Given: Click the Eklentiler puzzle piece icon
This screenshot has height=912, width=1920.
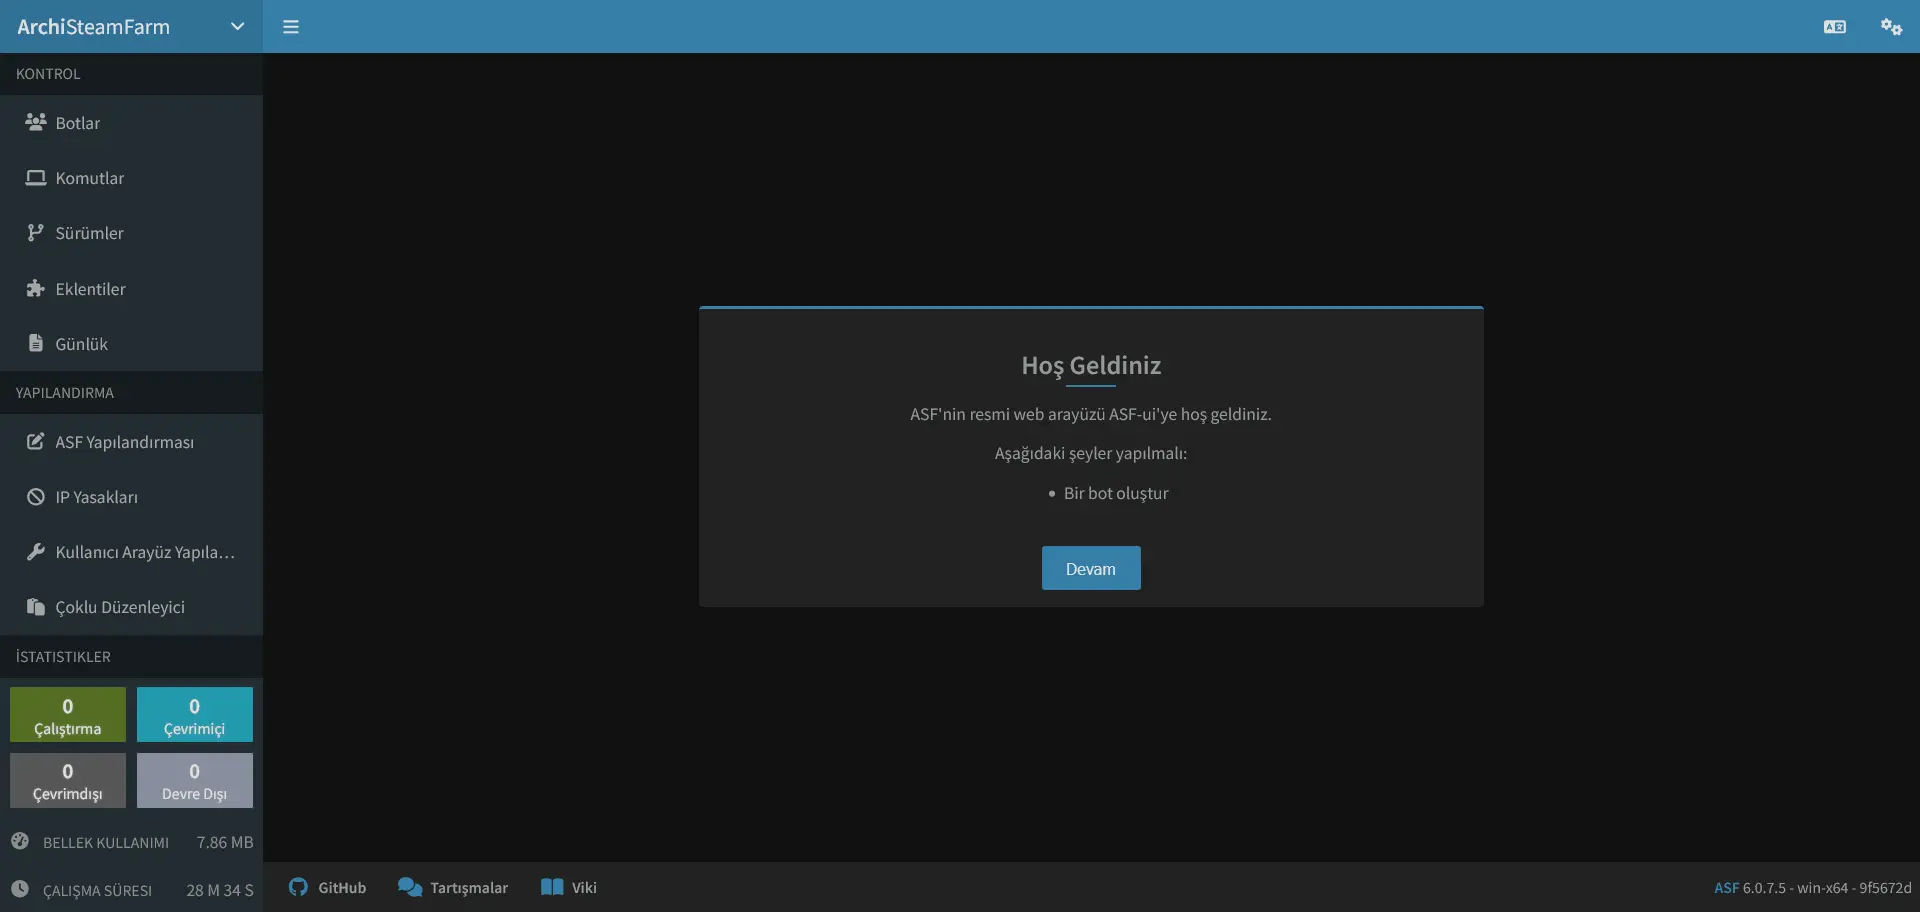Looking at the screenshot, I should (36, 289).
